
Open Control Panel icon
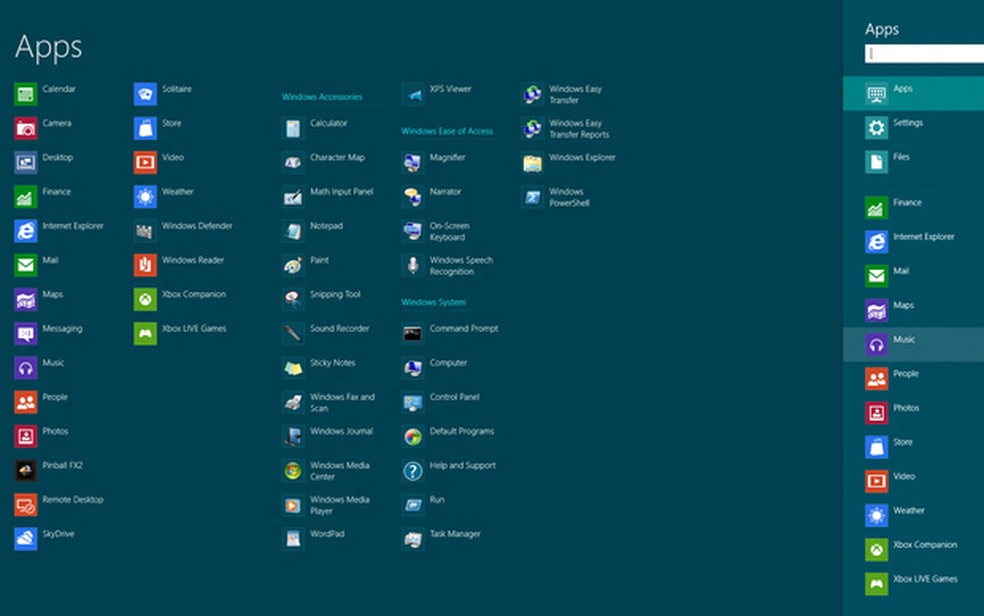pyautogui.click(x=413, y=402)
